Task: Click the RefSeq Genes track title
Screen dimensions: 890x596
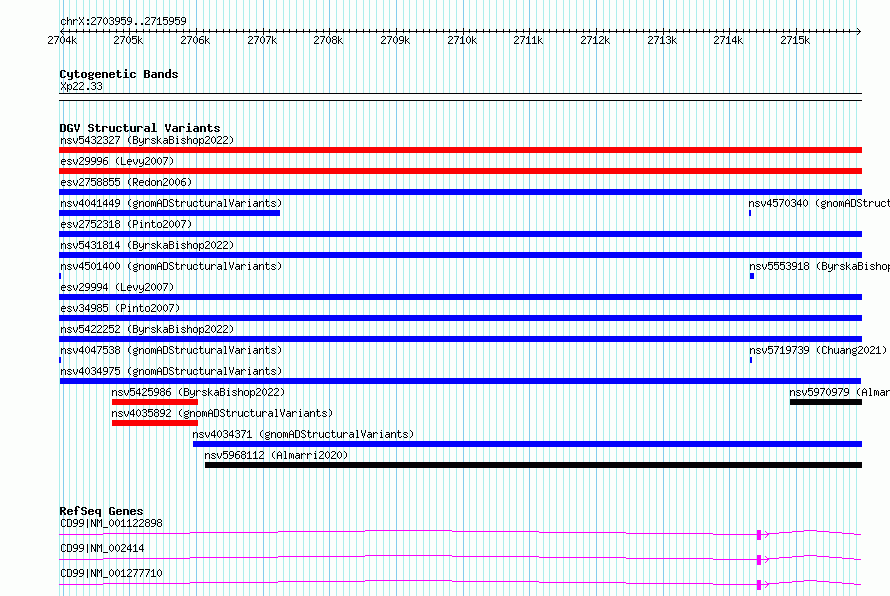Action: pos(101,511)
